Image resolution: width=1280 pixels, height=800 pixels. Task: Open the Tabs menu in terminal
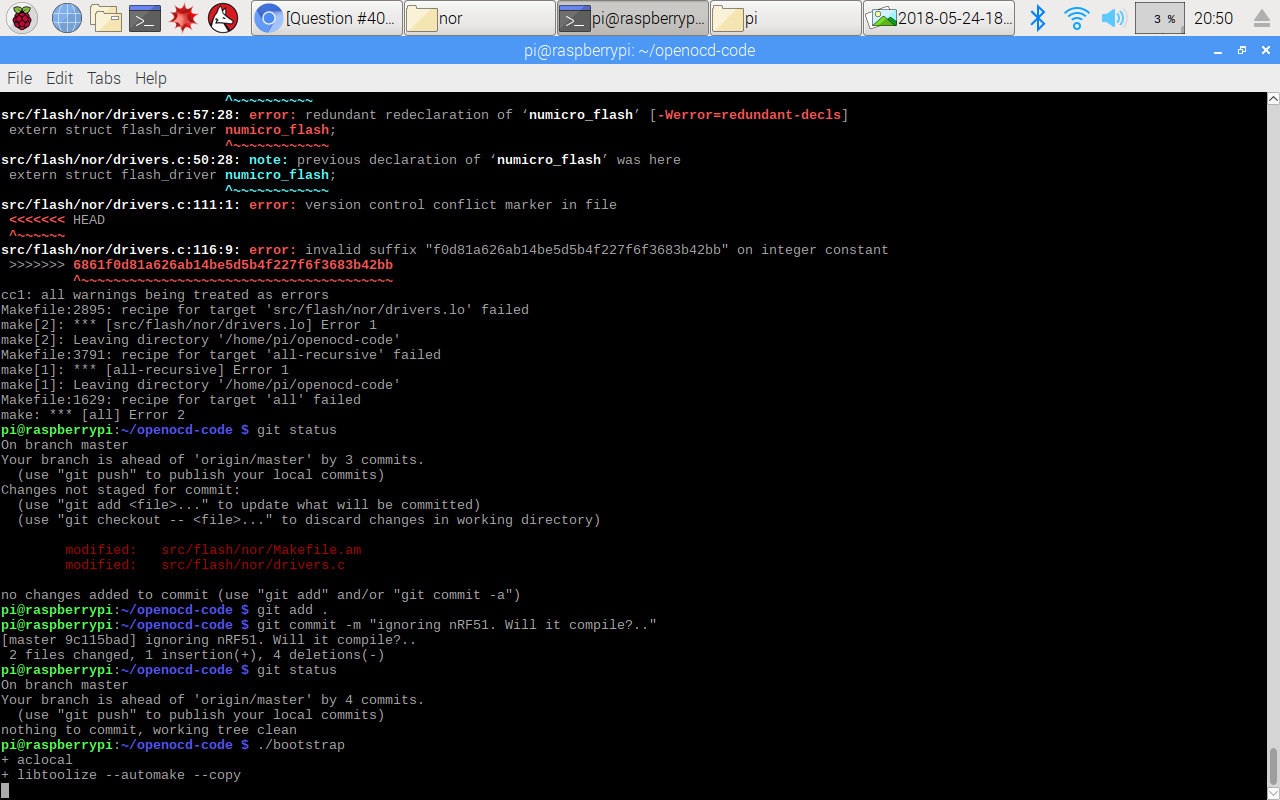pos(103,78)
